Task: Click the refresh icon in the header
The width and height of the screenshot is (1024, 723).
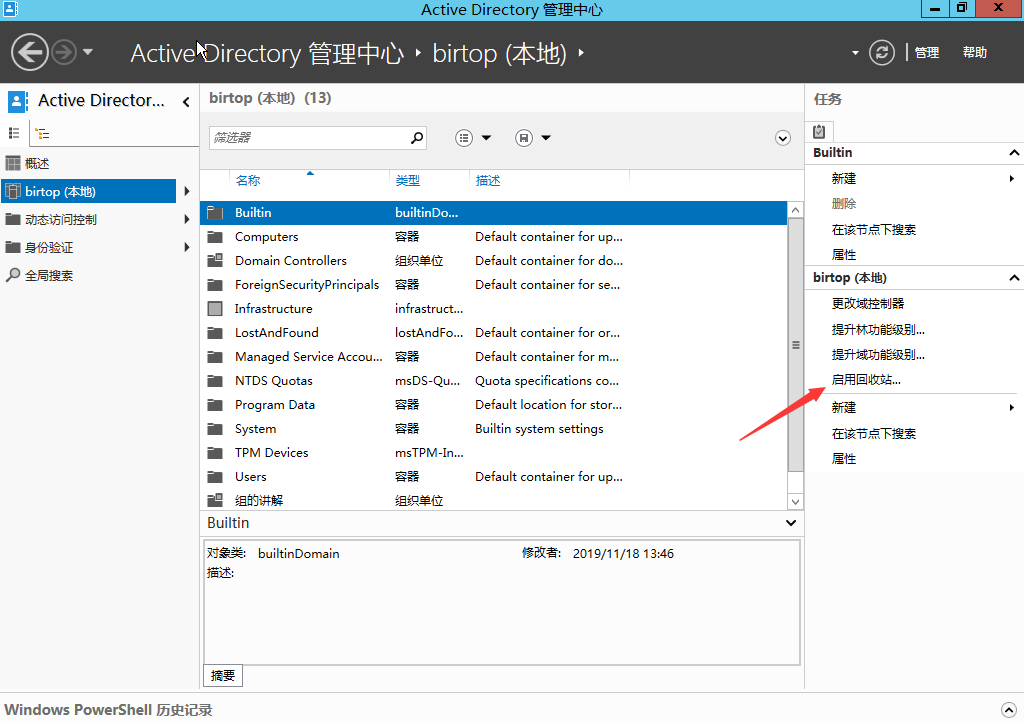Action: coord(882,52)
